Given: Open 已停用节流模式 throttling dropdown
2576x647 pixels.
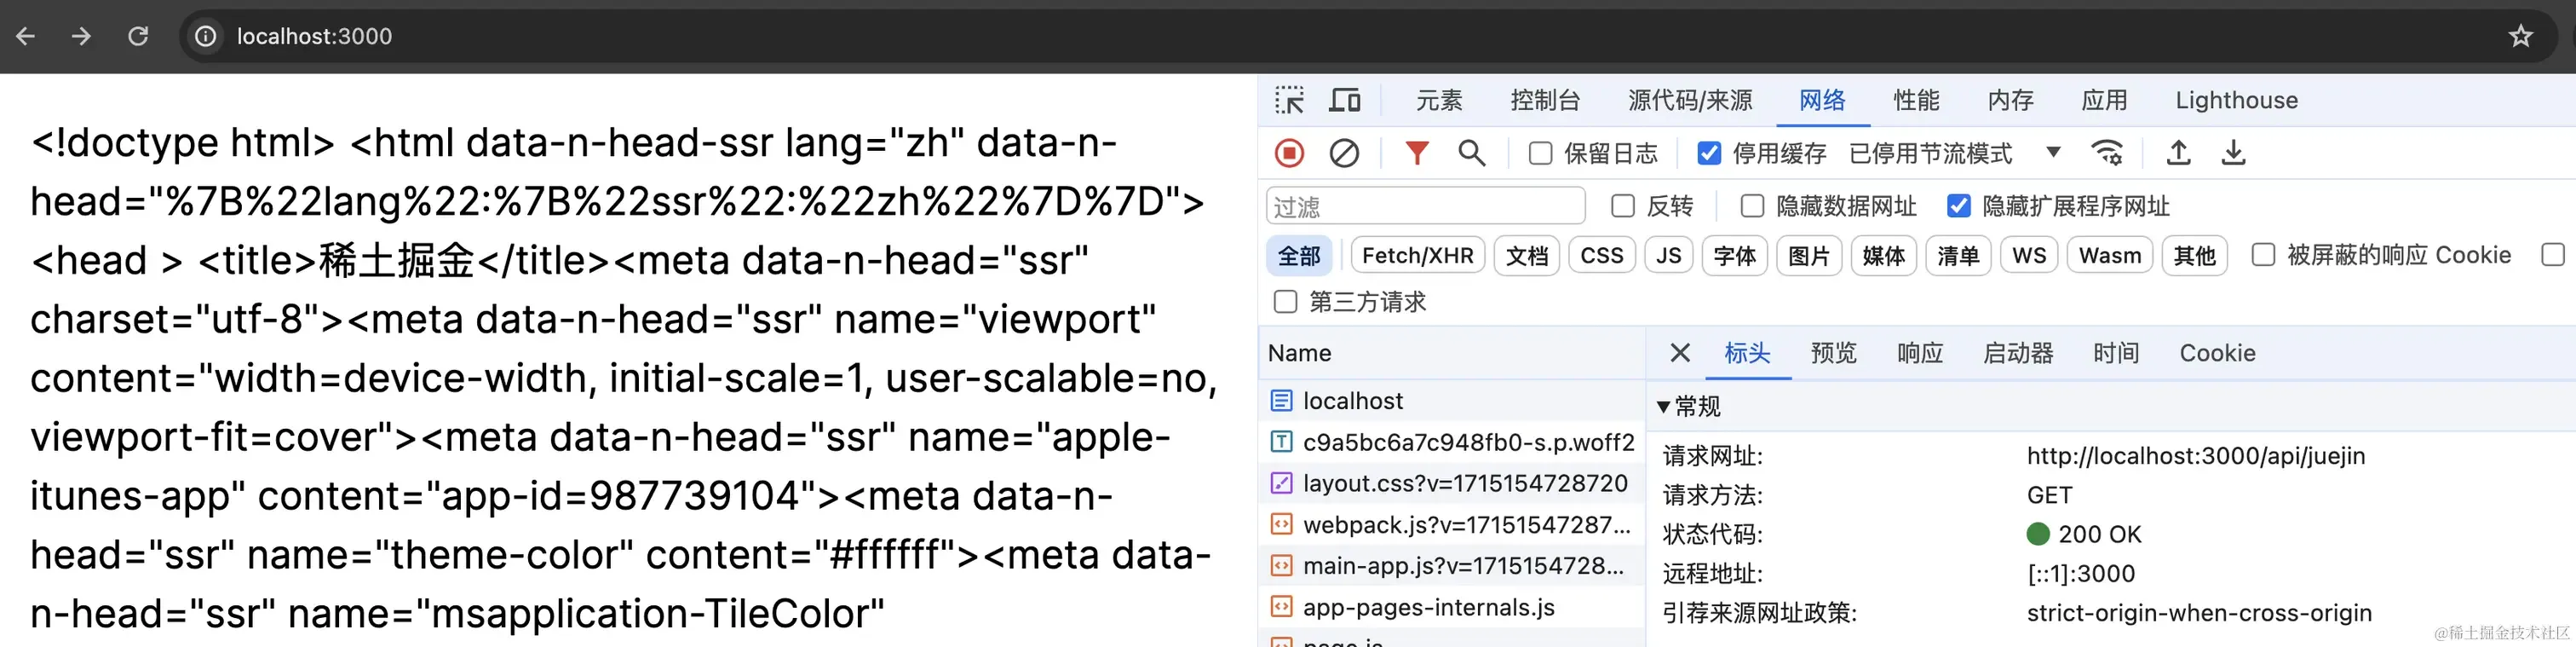Looking at the screenshot, I should 1954,153.
